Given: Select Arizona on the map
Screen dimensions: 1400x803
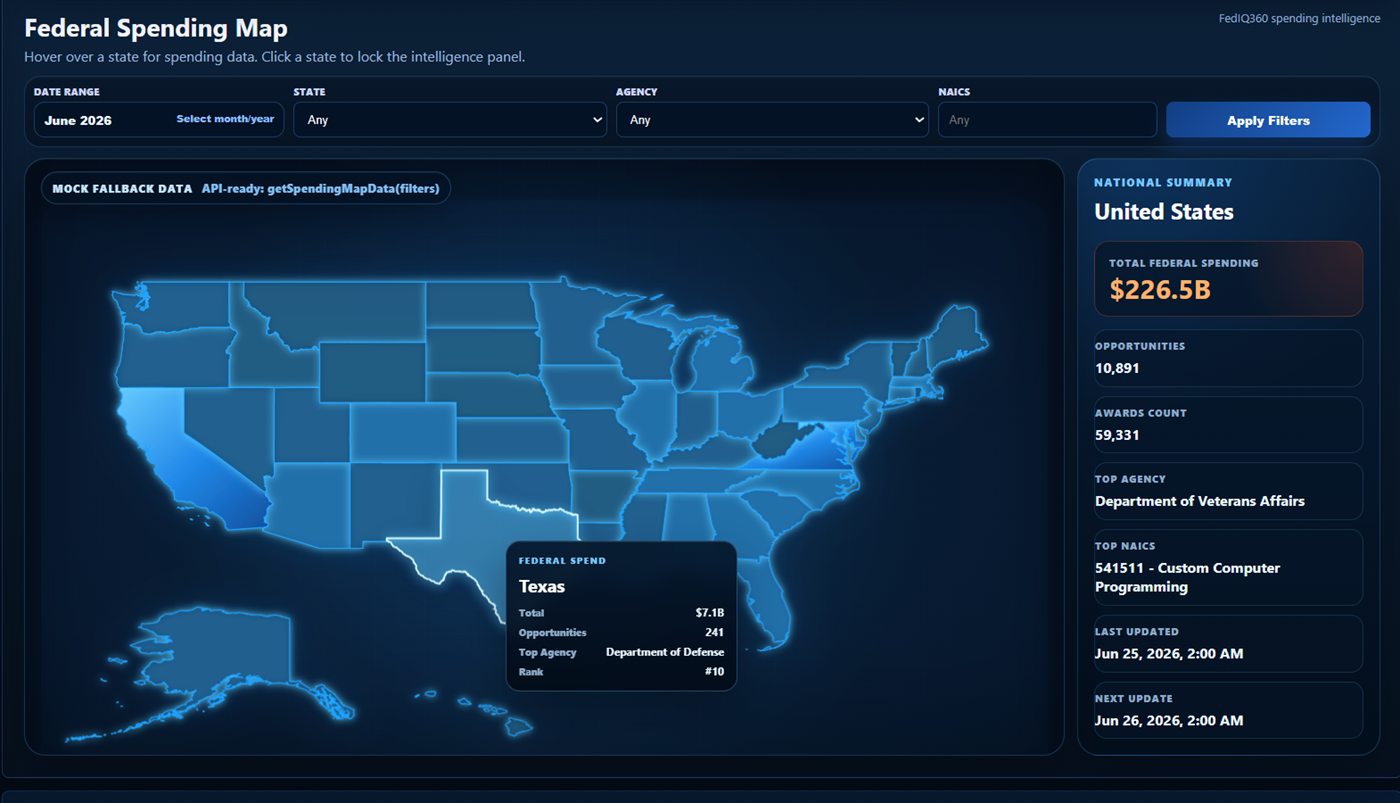Looking at the screenshot, I should pyautogui.click(x=310, y=505).
